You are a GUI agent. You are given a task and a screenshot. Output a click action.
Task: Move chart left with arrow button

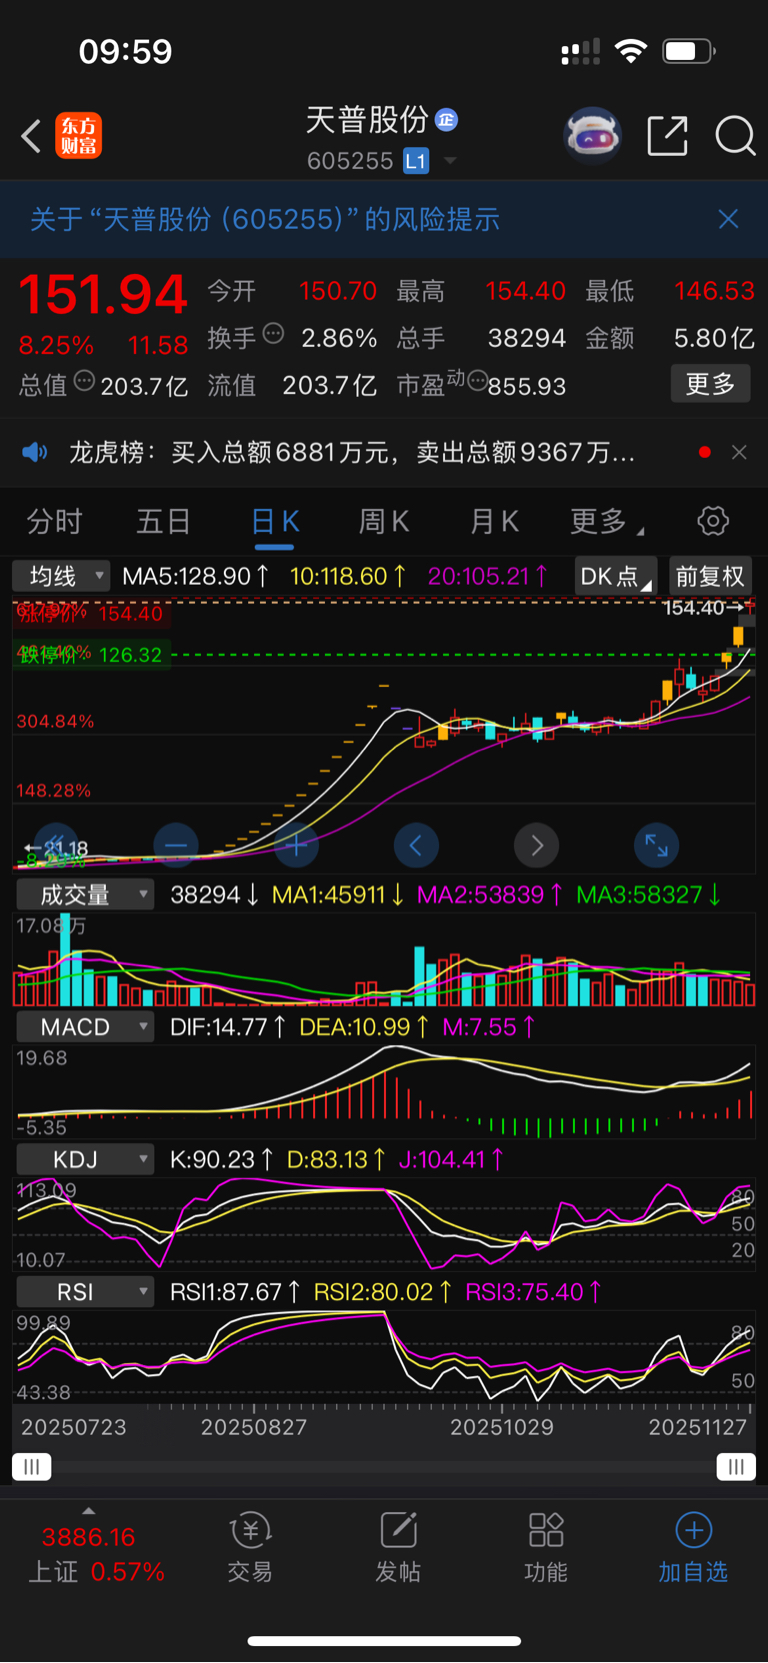416,846
